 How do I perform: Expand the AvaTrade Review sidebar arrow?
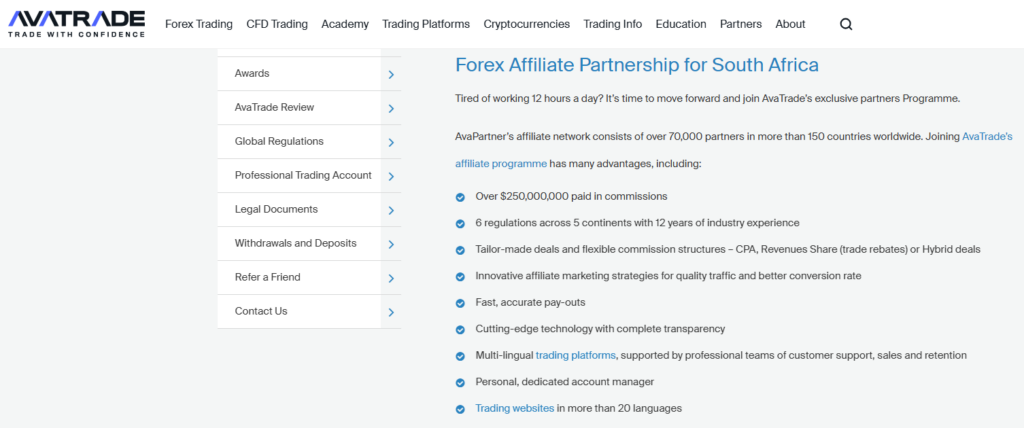pyautogui.click(x=391, y=108)
